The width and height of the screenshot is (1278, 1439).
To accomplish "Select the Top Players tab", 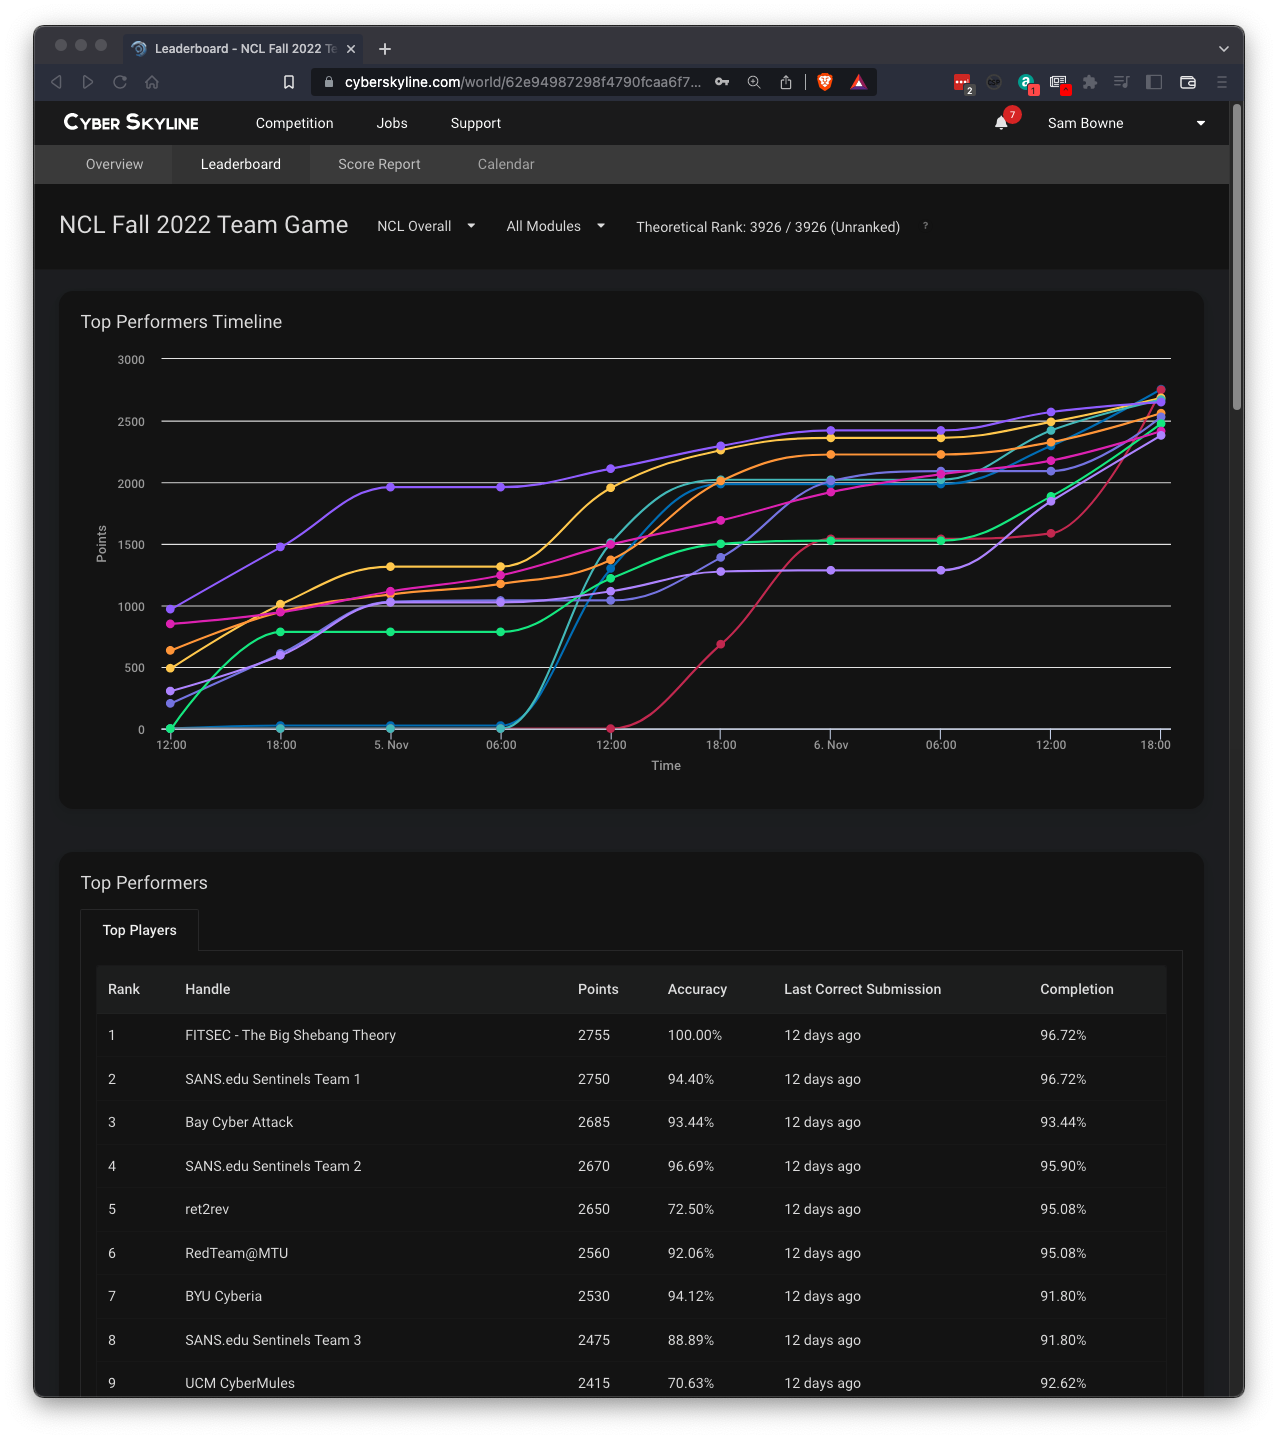I will pos(139,930).
